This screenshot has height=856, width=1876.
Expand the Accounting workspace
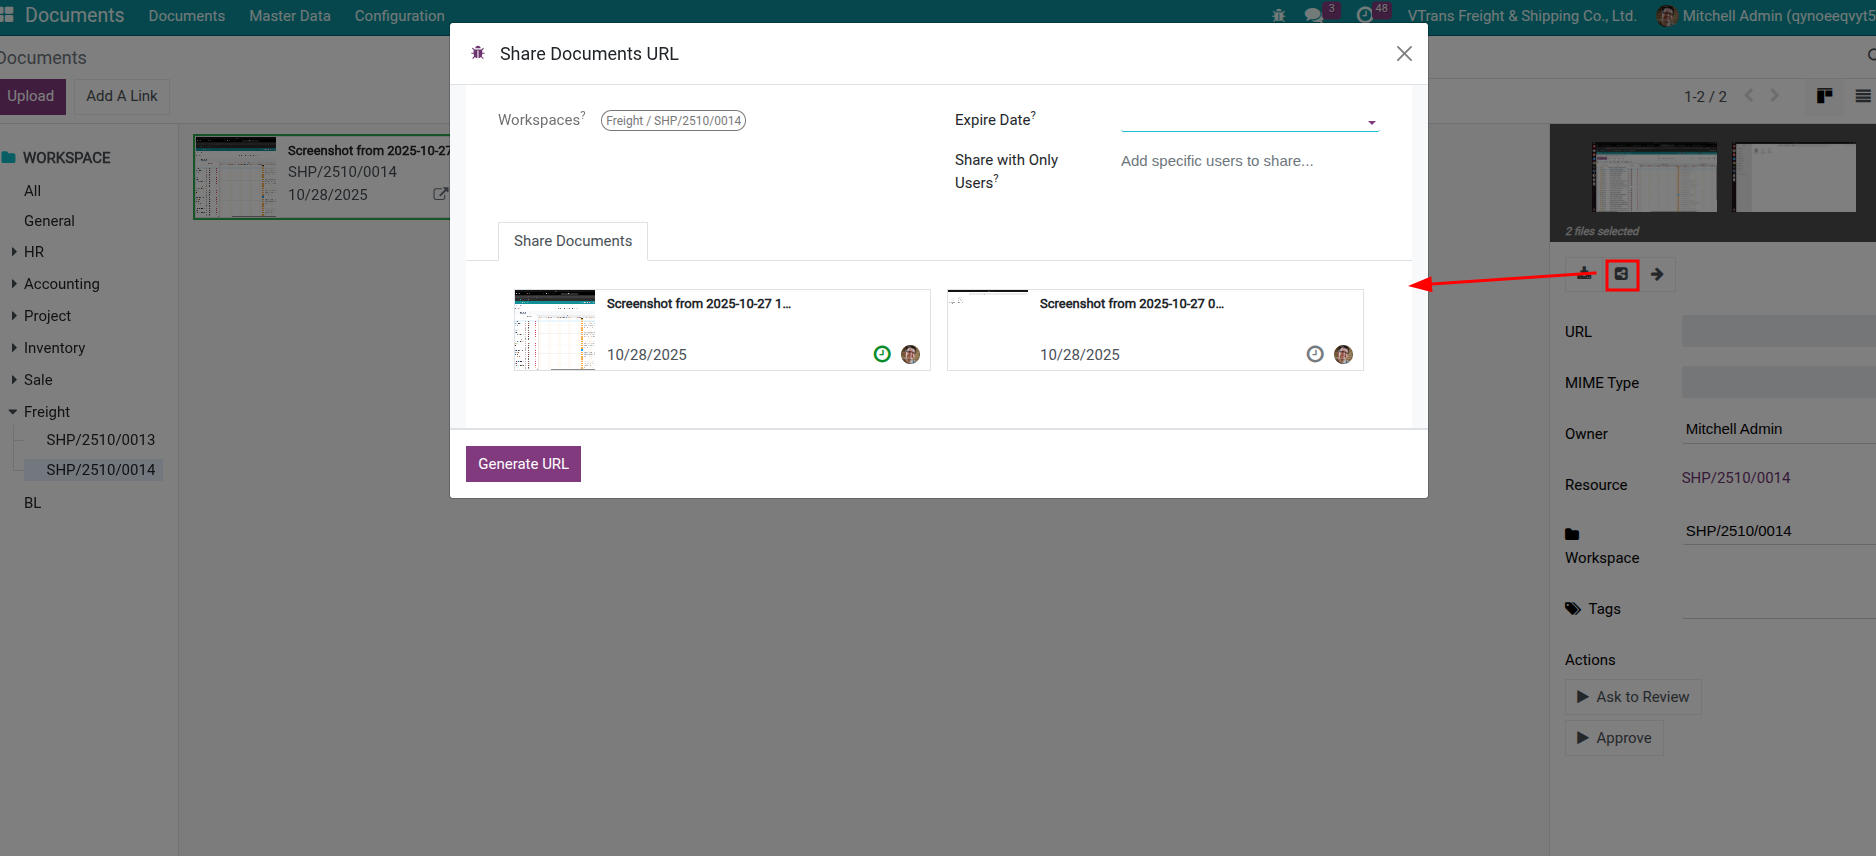(x=14, y=284)
